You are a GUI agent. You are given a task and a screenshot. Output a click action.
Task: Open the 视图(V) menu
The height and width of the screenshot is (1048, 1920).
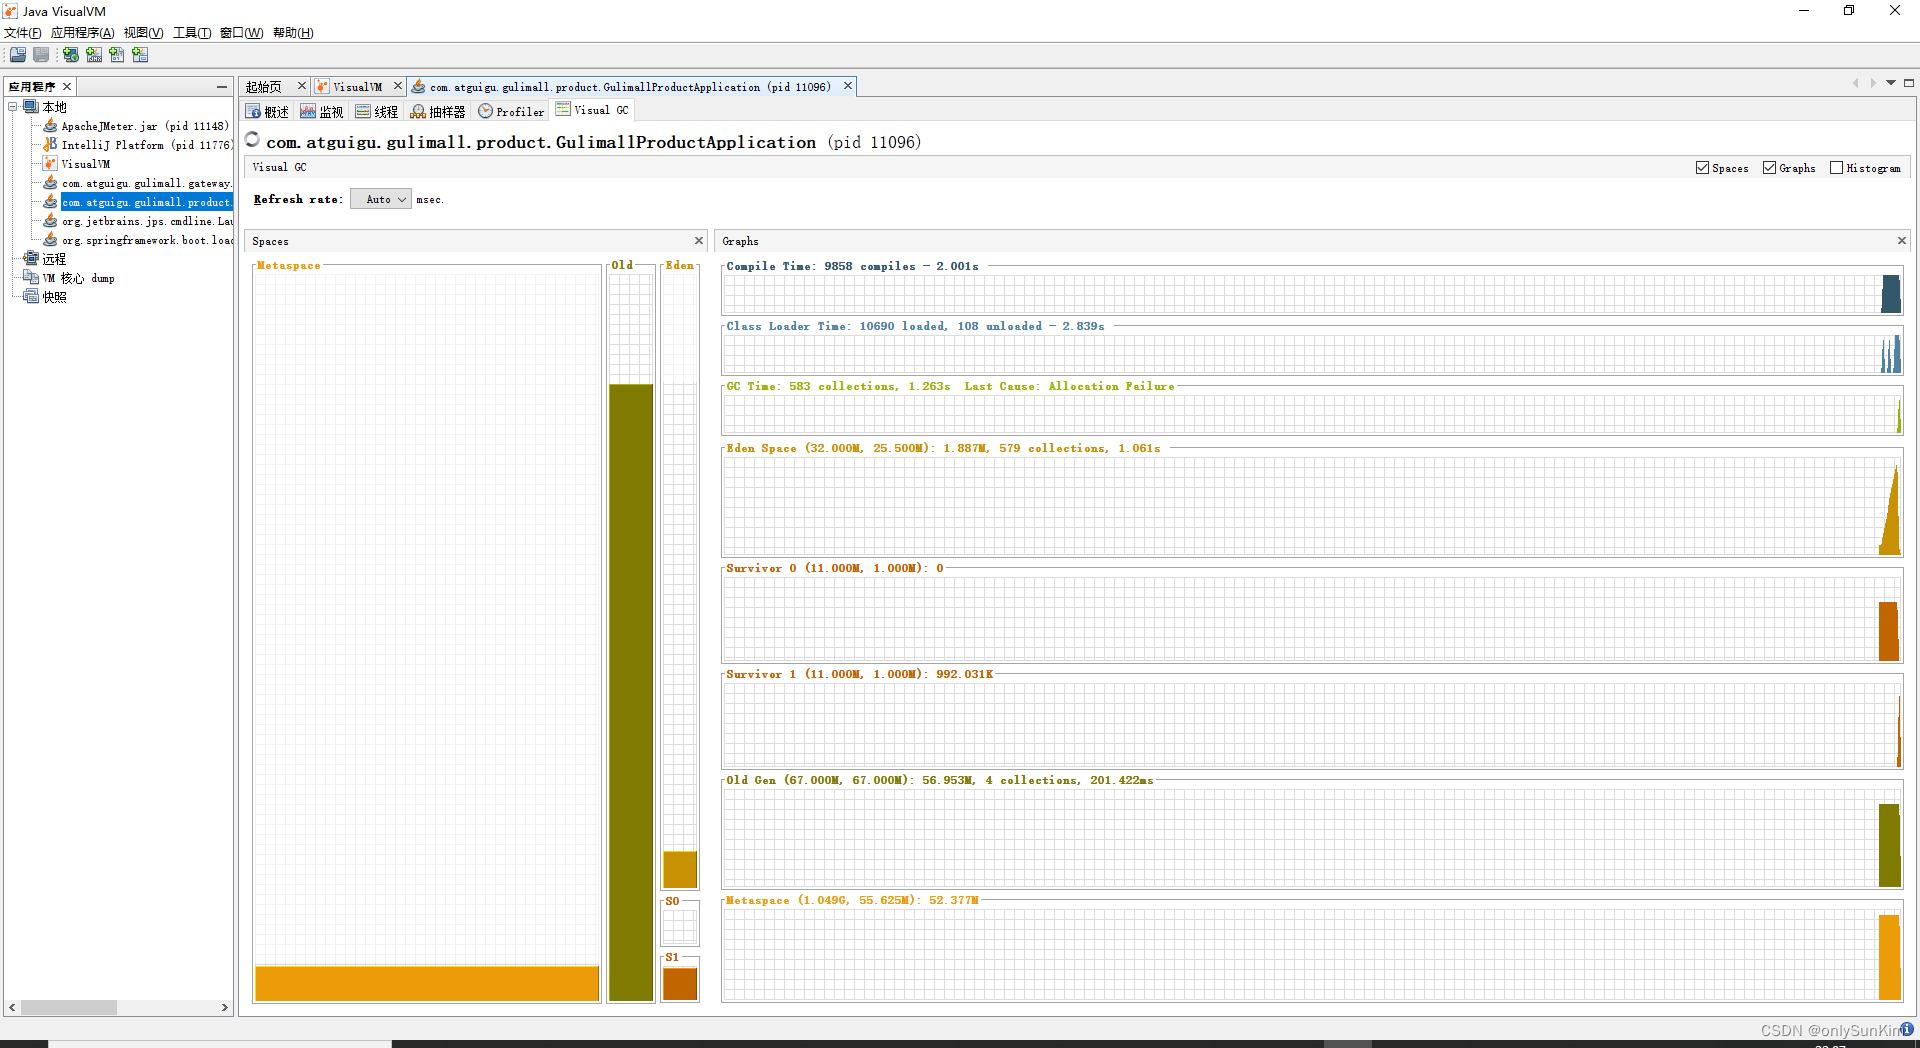143,33
